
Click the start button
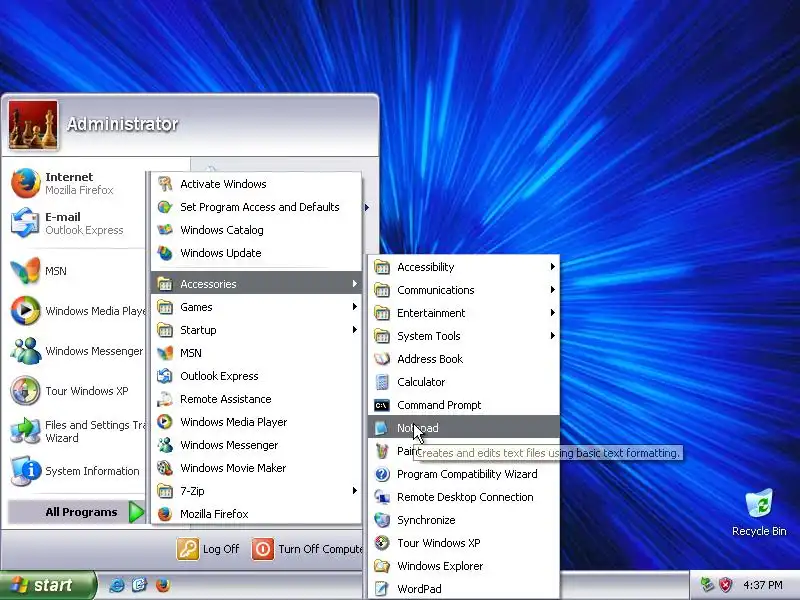tap(48, 585)
